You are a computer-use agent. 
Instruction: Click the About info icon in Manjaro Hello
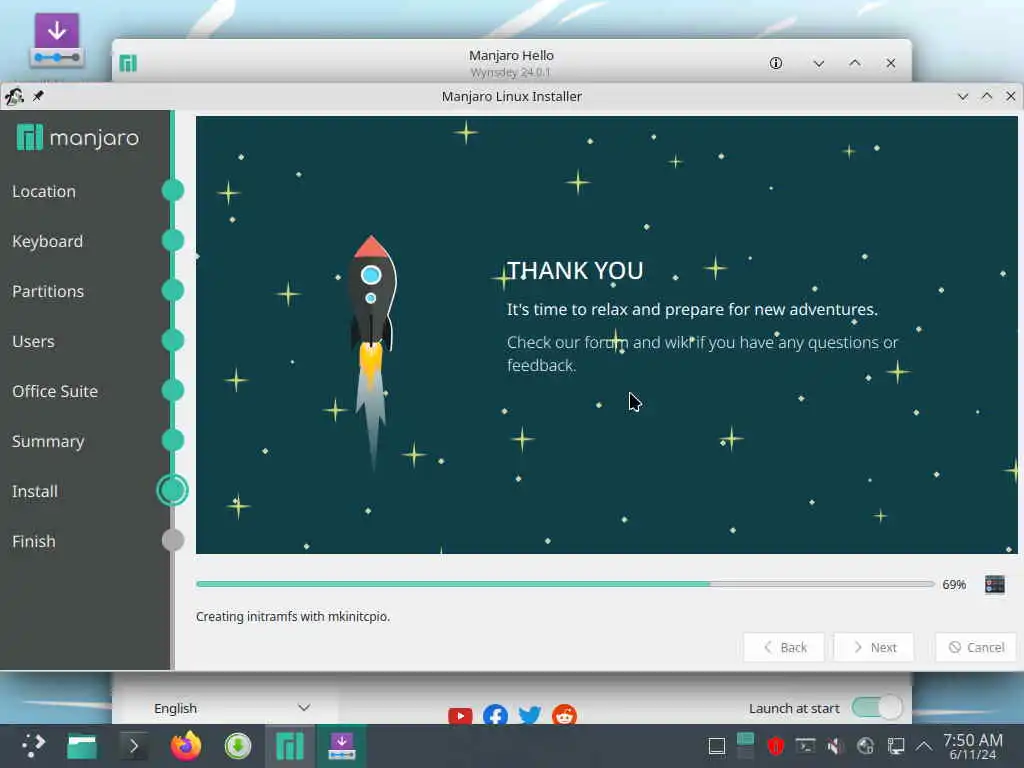pos(776,63)
